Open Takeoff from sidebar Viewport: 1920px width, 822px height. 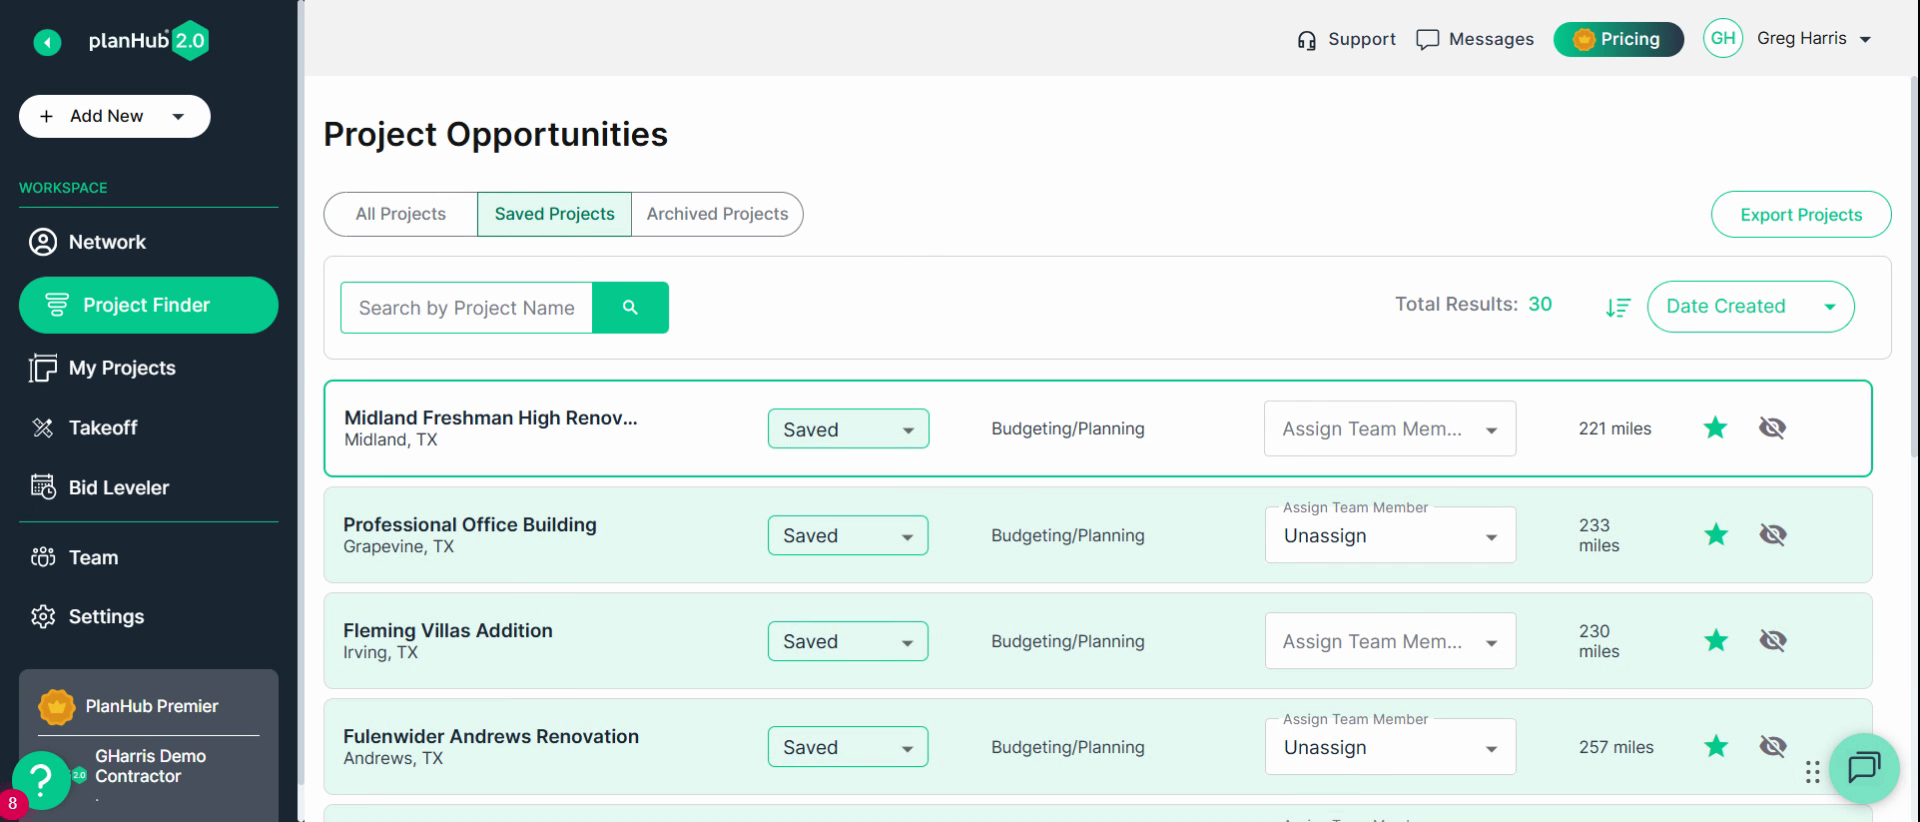(x=148, y=428)
